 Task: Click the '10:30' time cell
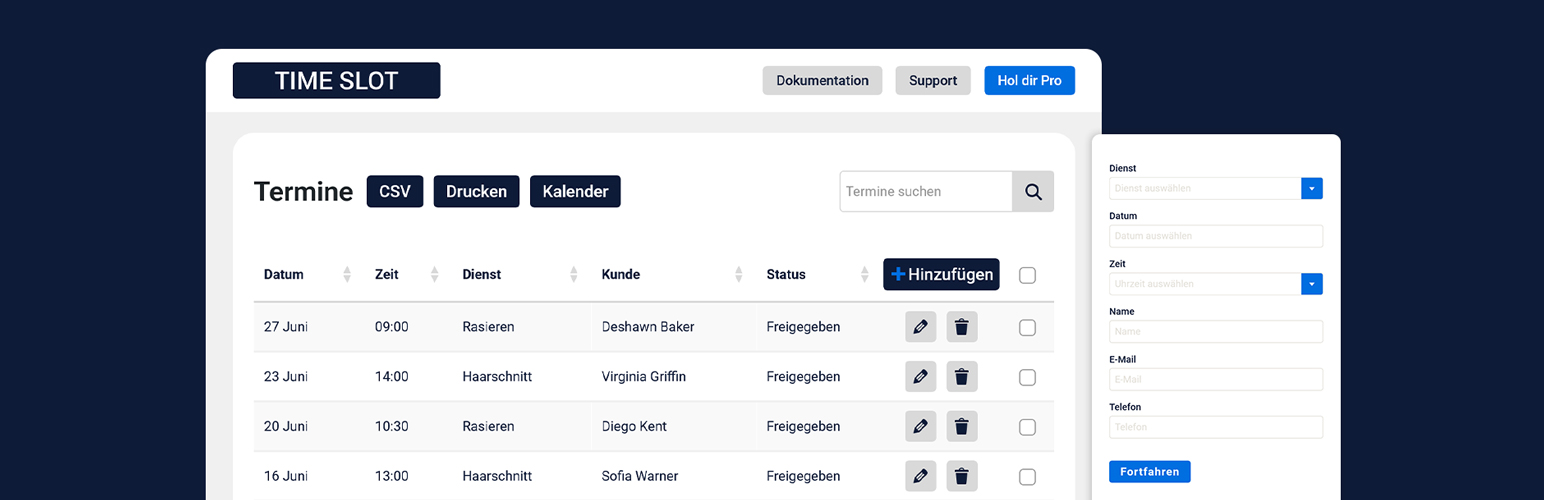[392, 426]
